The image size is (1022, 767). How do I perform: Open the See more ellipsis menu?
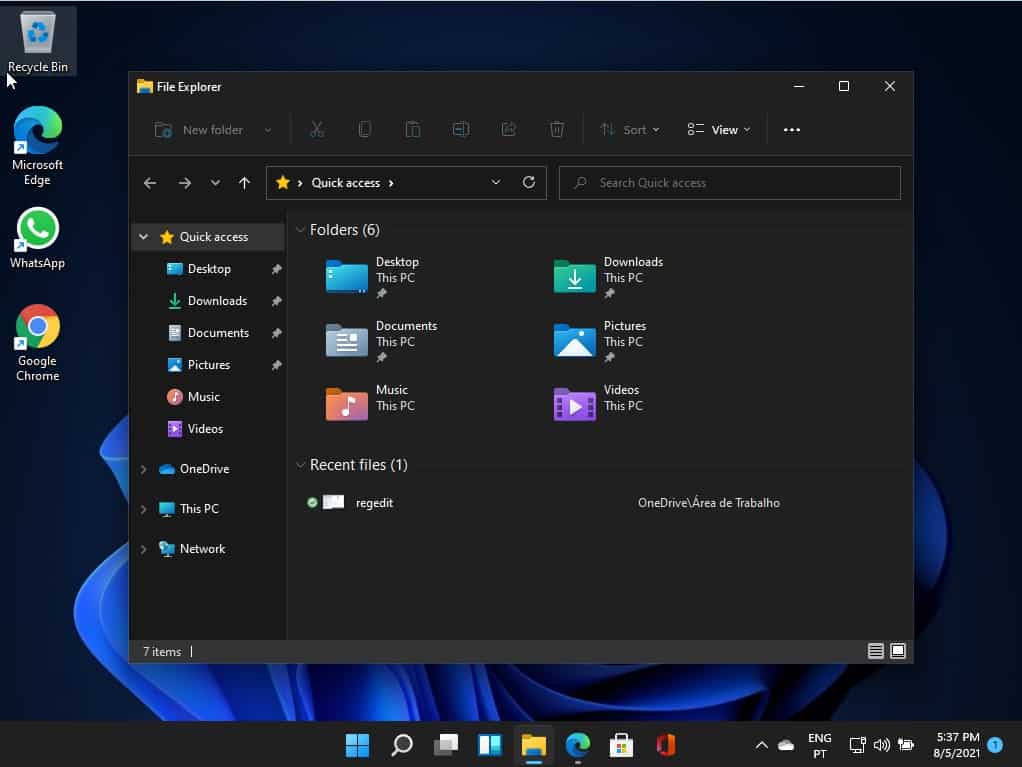[x=792, y=130]
